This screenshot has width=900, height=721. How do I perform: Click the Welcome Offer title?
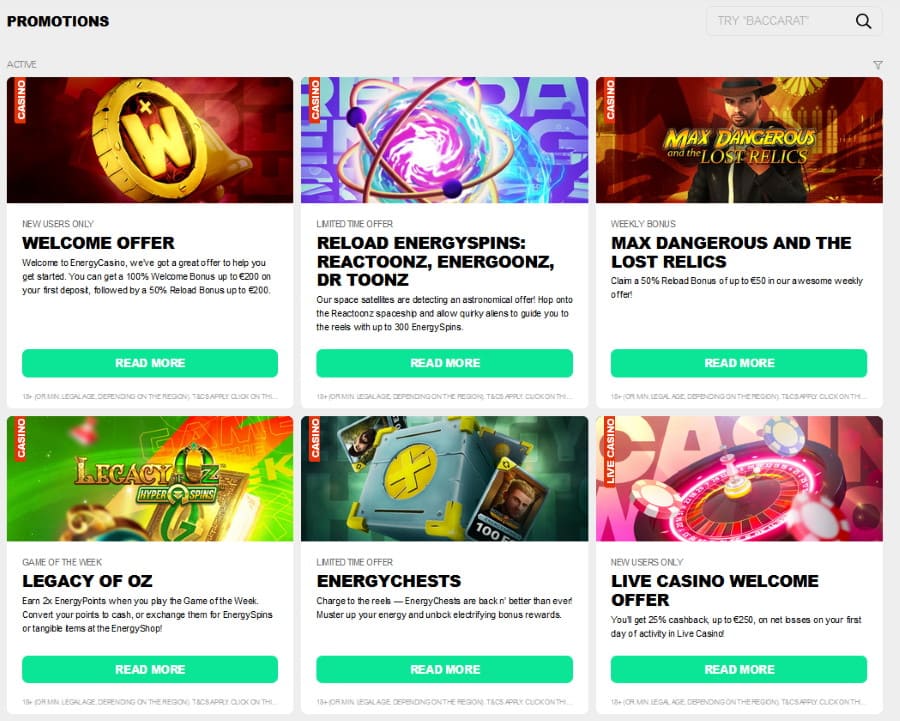98,243
